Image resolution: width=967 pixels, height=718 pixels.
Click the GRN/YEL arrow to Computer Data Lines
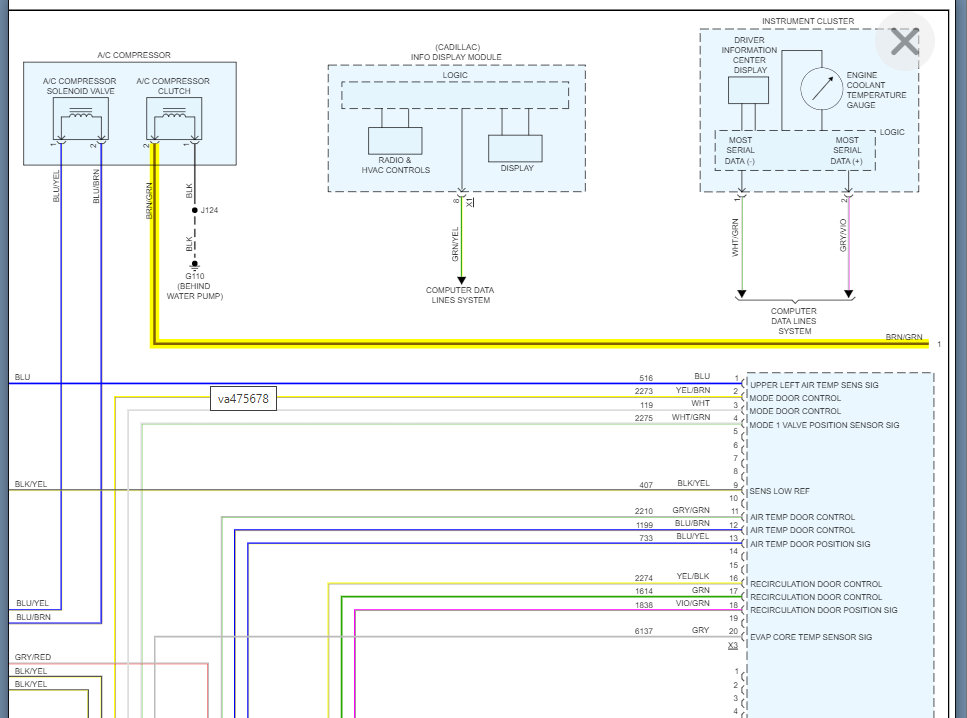[x=461, y=281]
